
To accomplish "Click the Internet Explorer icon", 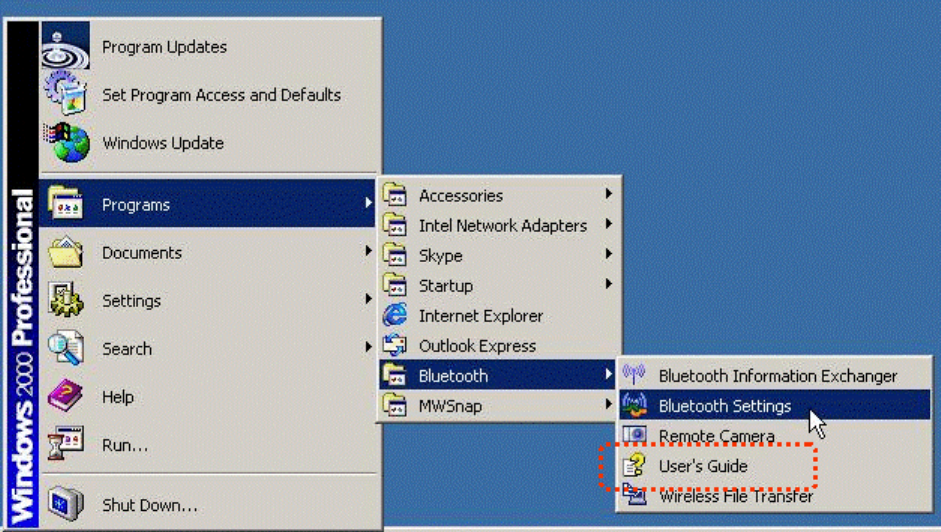I will click(395, 315).
